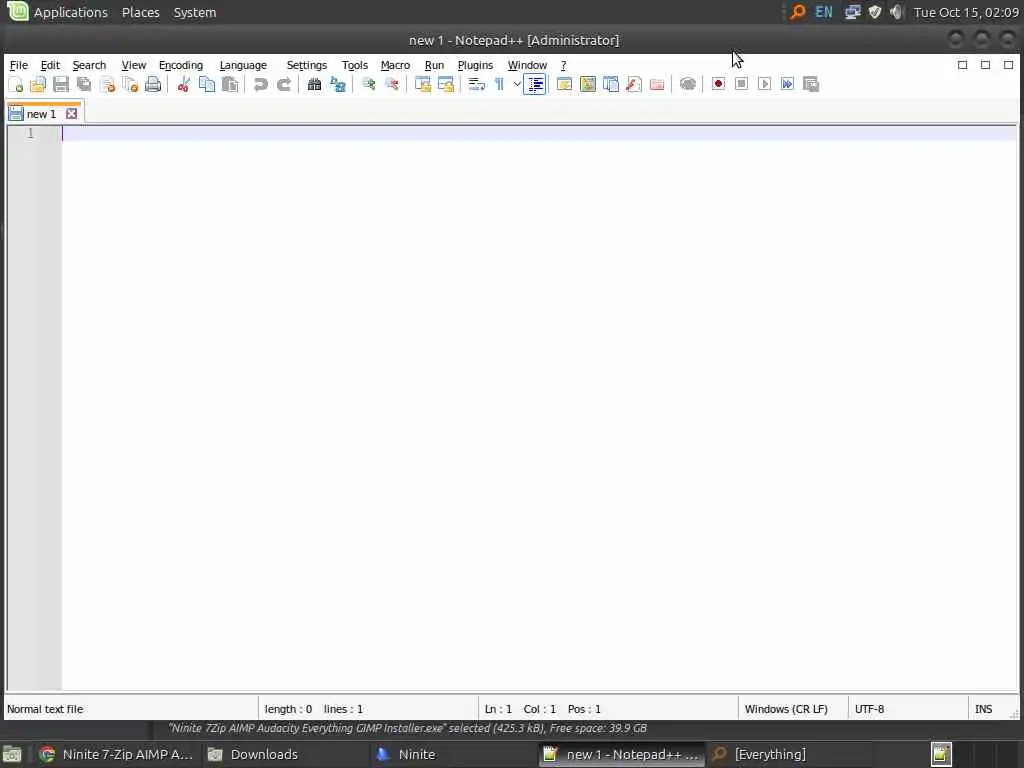Image resolution: width=1024 pixels, height=768 pixels.
Task: Open dropdown arrow next to pilcrow icon
Action: tap(517, 84)
